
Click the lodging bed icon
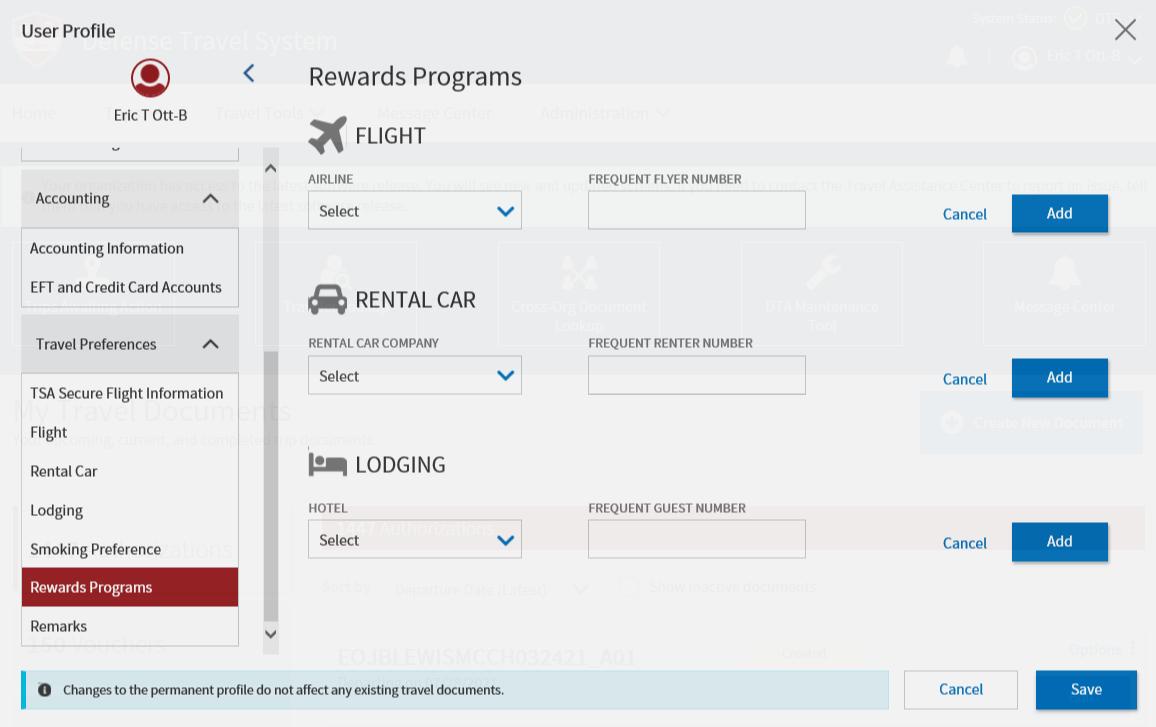[327, 464]
